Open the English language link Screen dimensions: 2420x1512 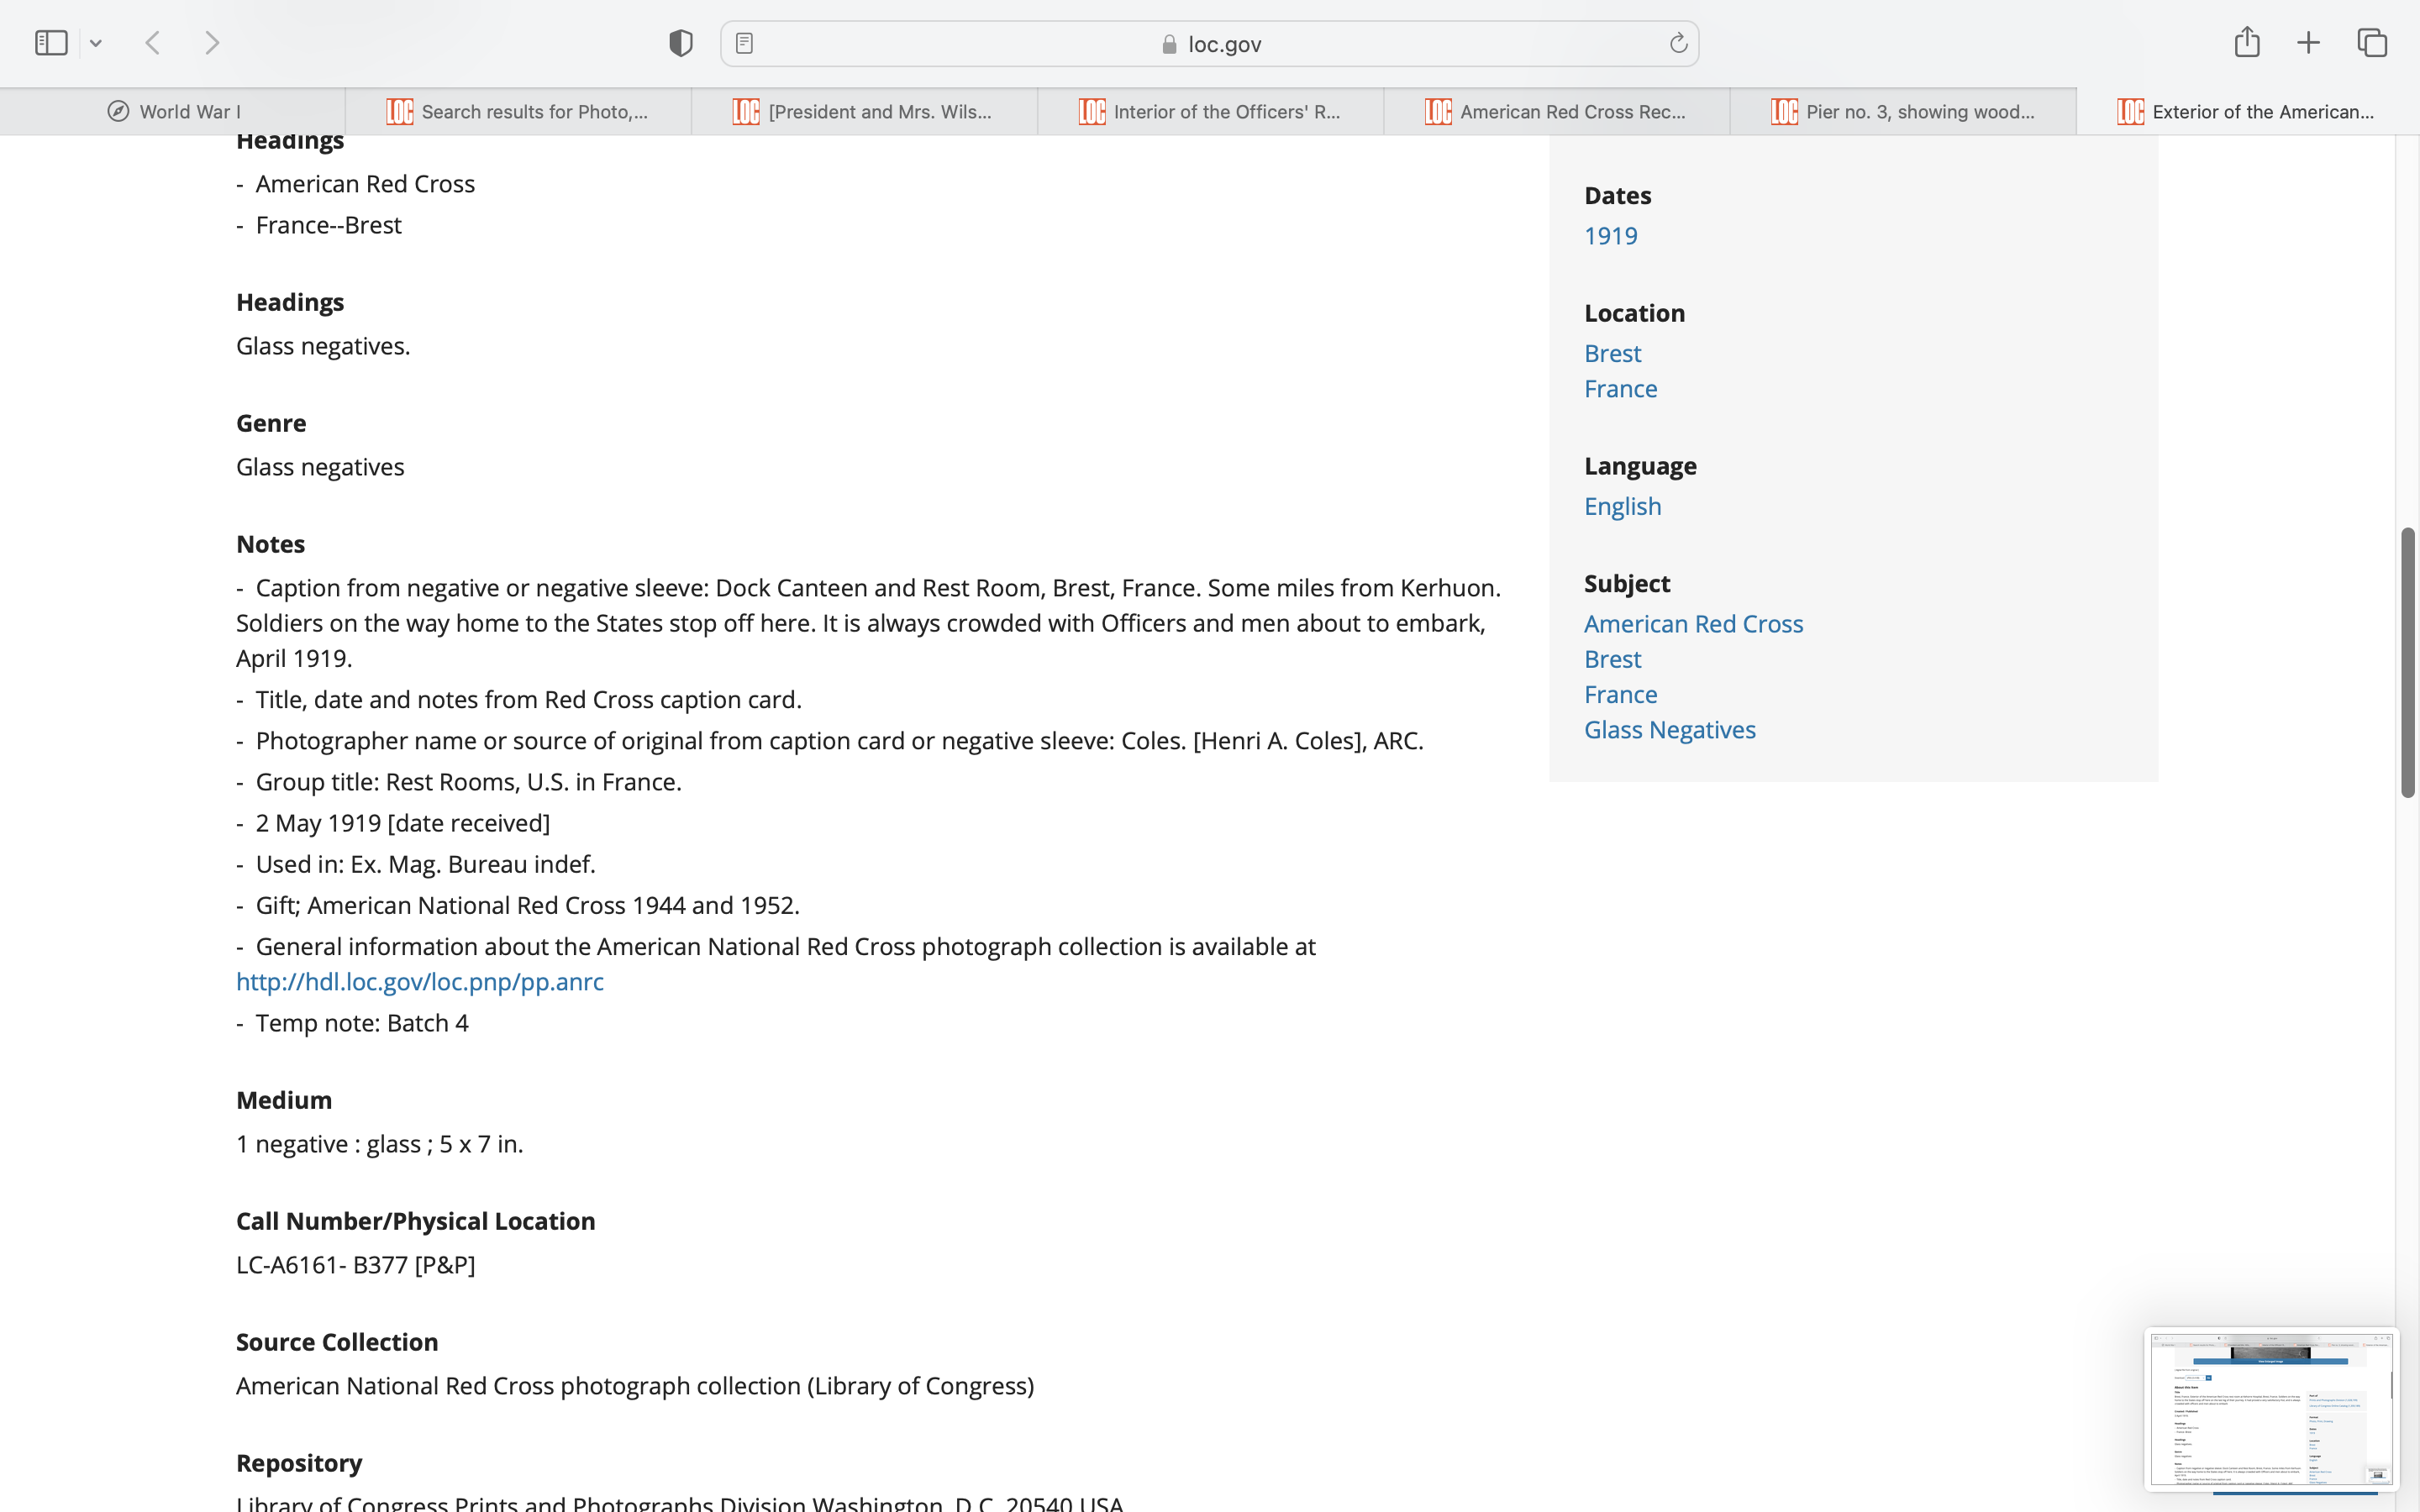[1622, 506]
